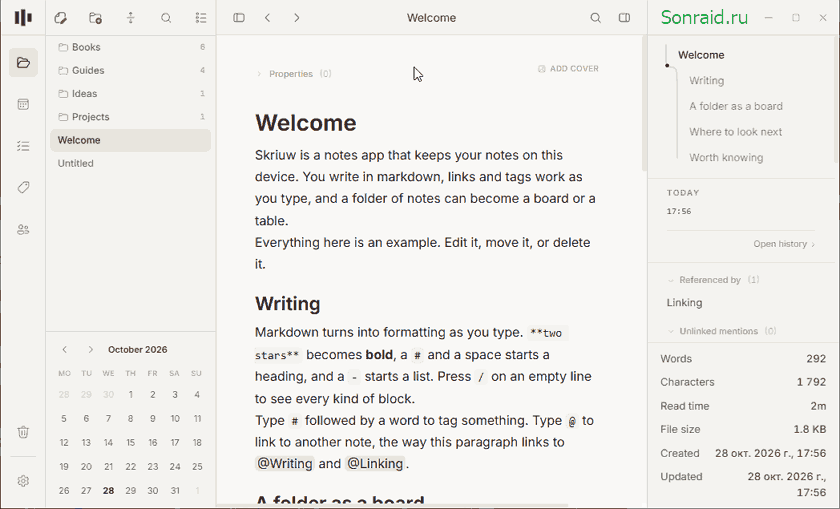
Task: Toggle the right info panel icon
Action: coord(624,18)
